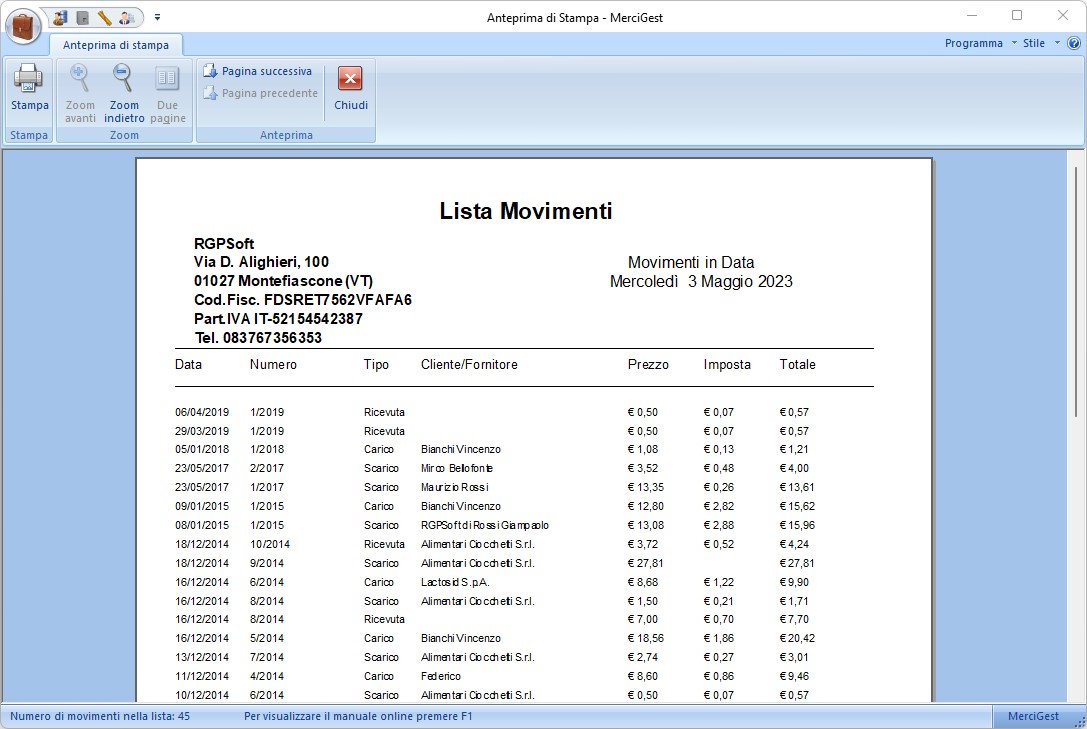Click the customers database quick access icon
The image size is (1087, 729).
pyautogui.click(x=60, y=17)
